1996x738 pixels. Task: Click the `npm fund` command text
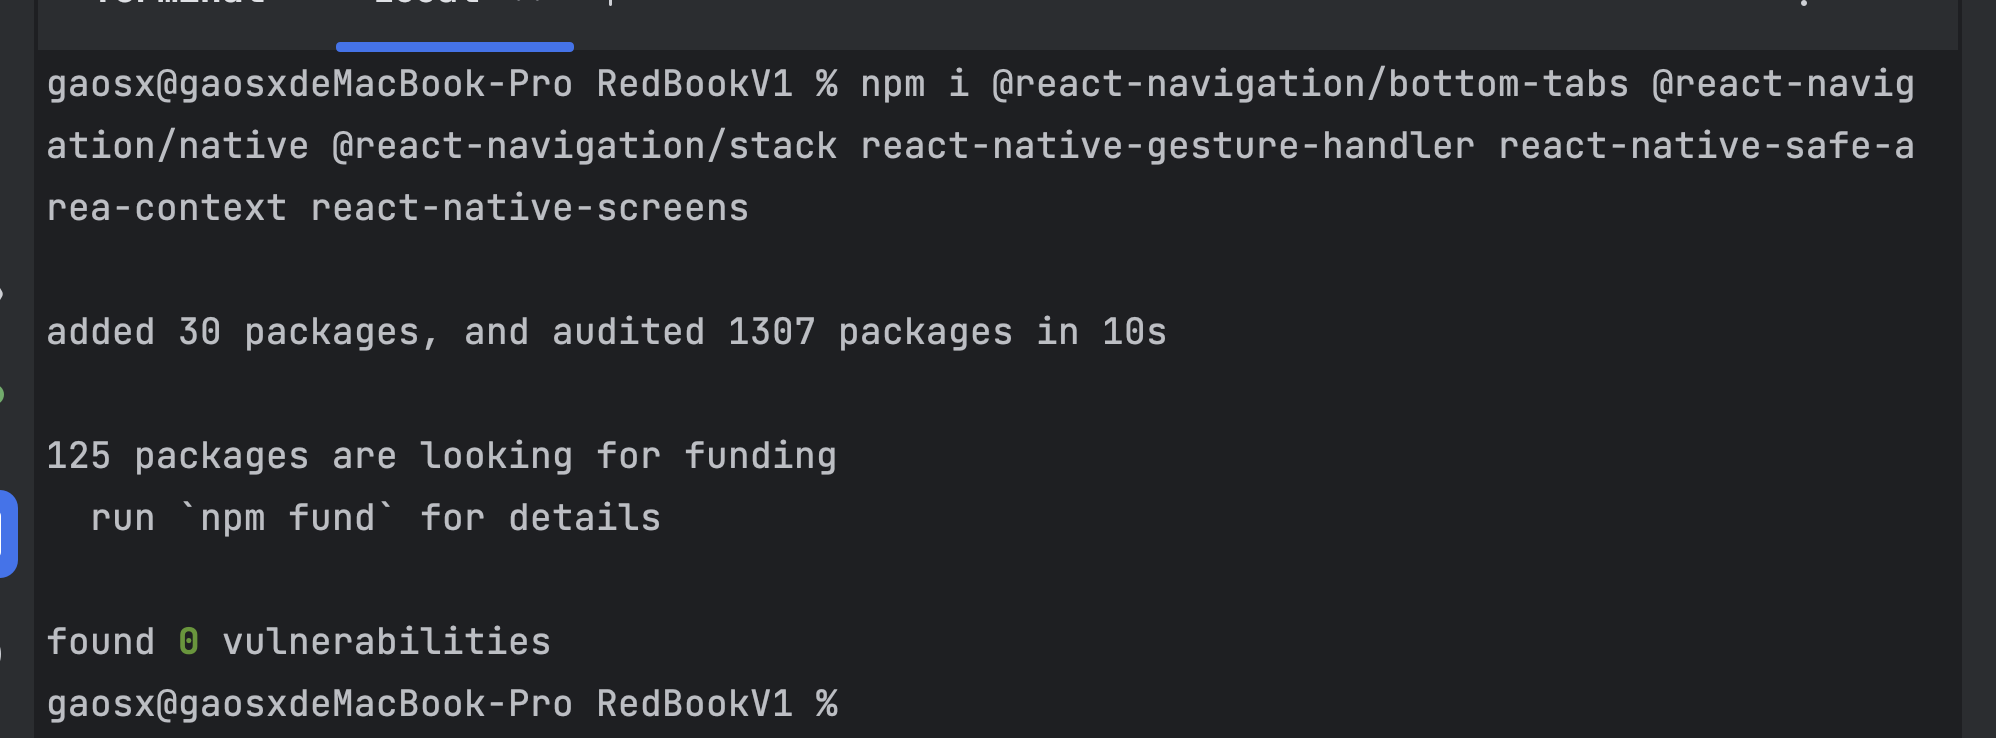click(x=287, y=518)
